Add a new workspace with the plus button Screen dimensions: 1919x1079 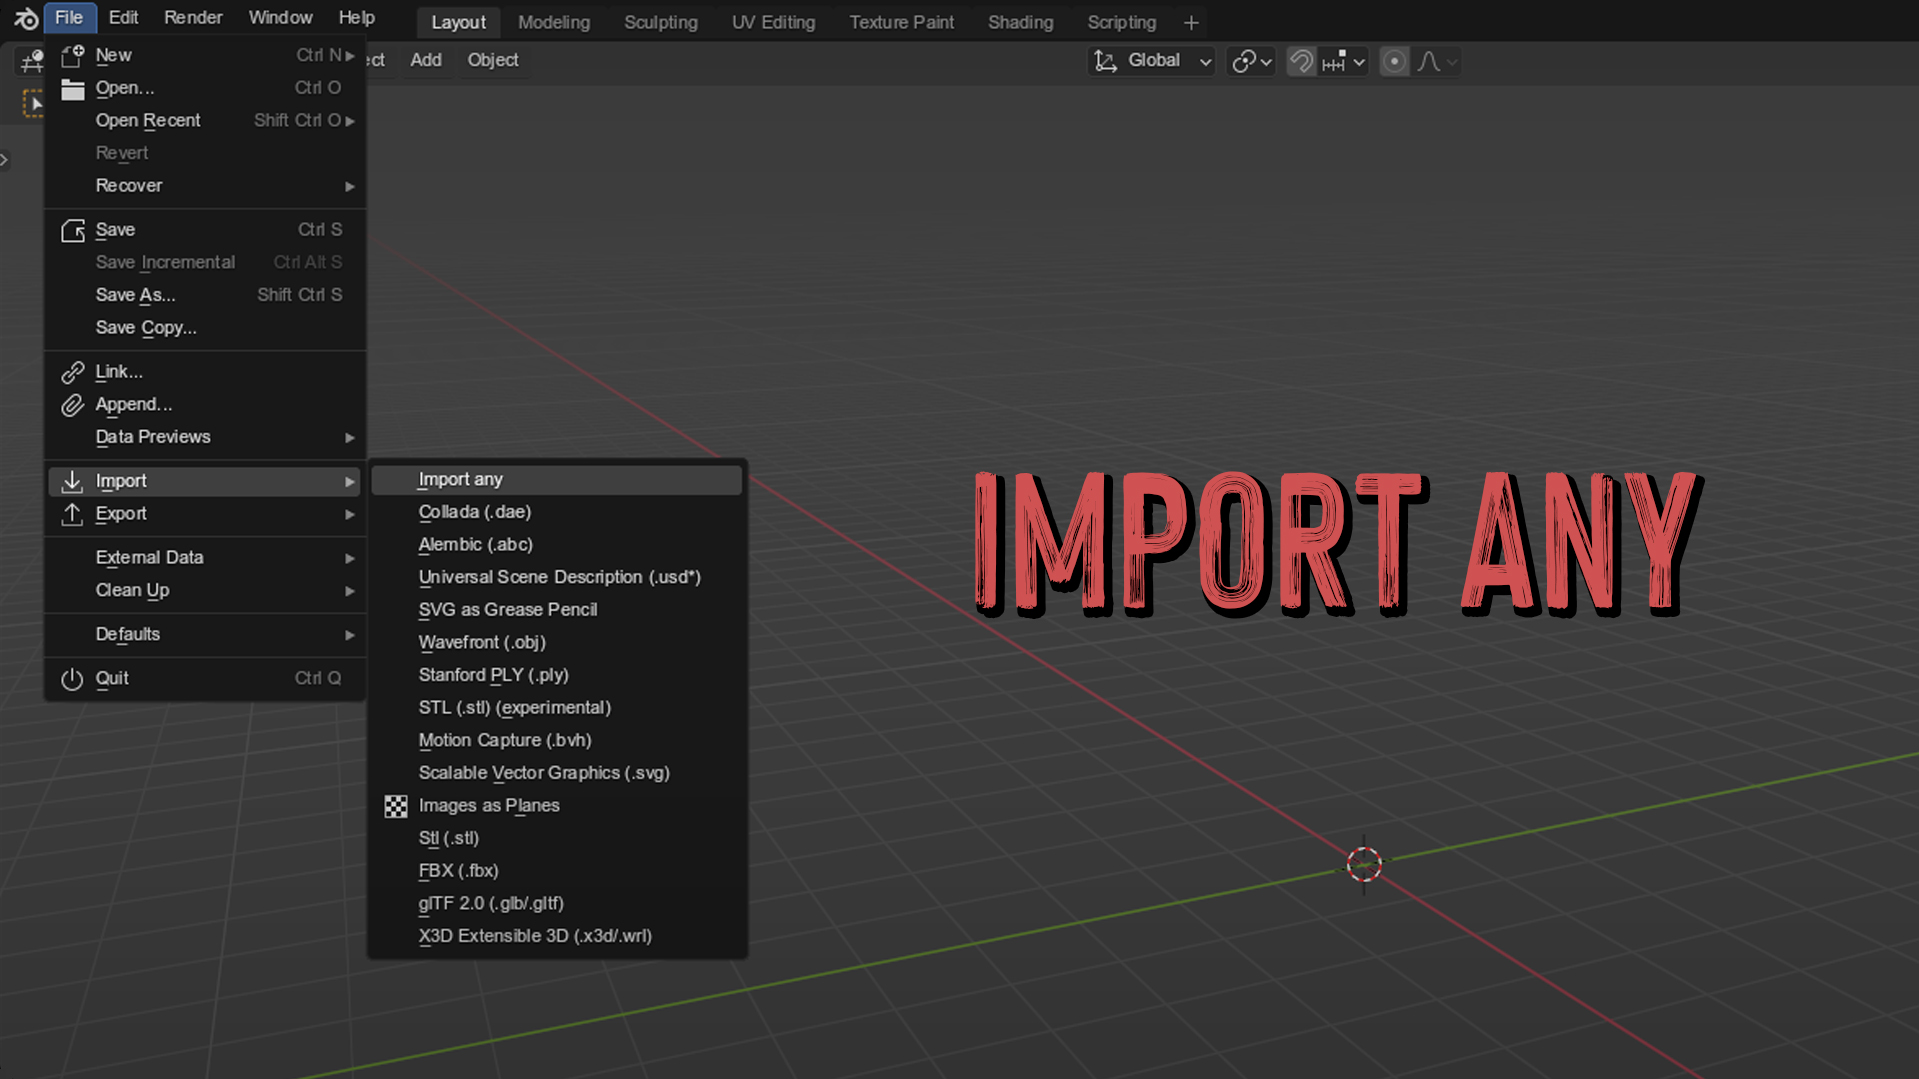tap(1190, 21)
